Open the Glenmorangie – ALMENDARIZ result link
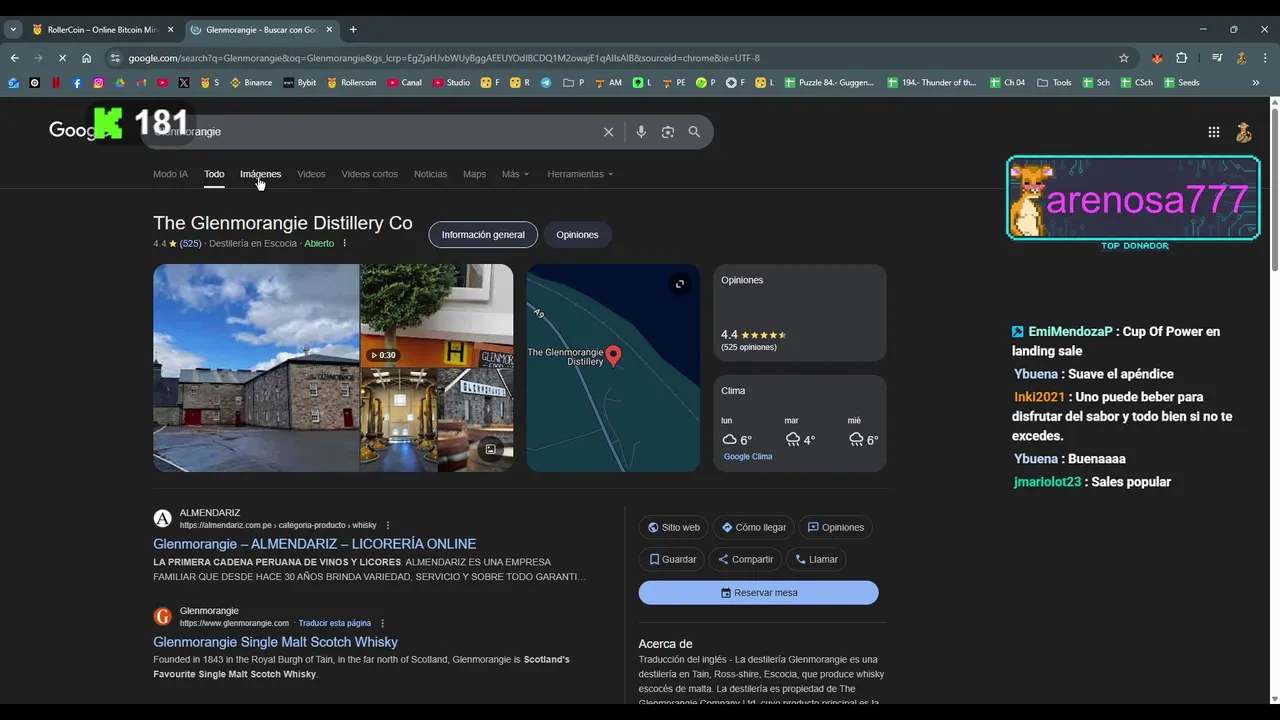Viewport: 1280px width, 720px height. 314,544
